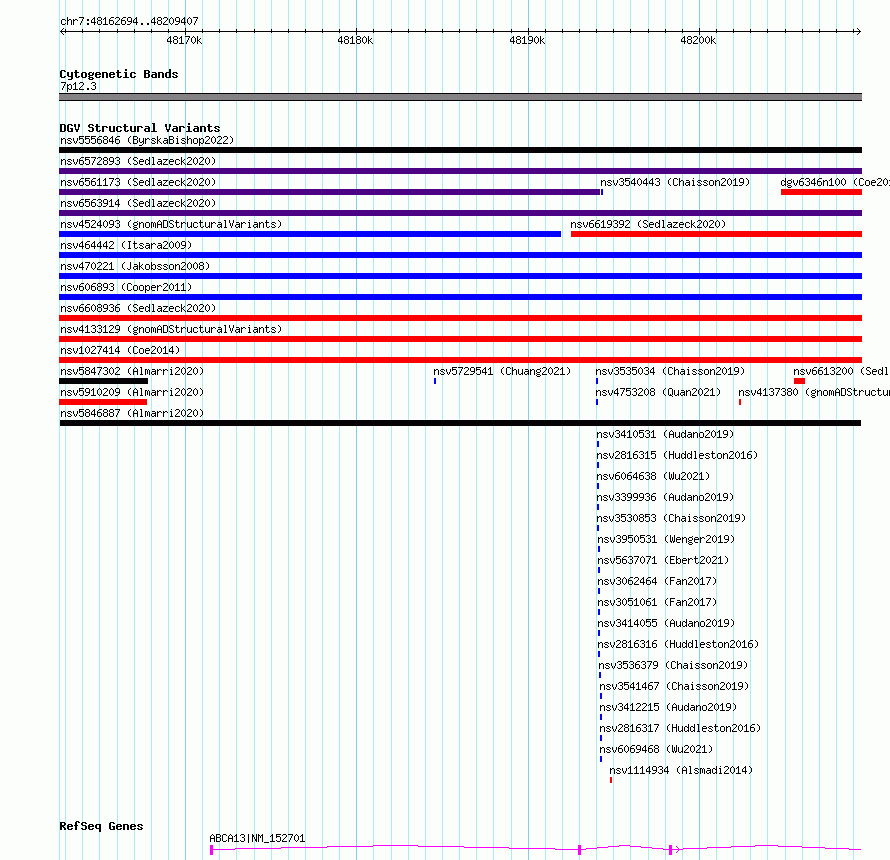
Task: Click the 48180k ruler position label
Action: [355, 41]
